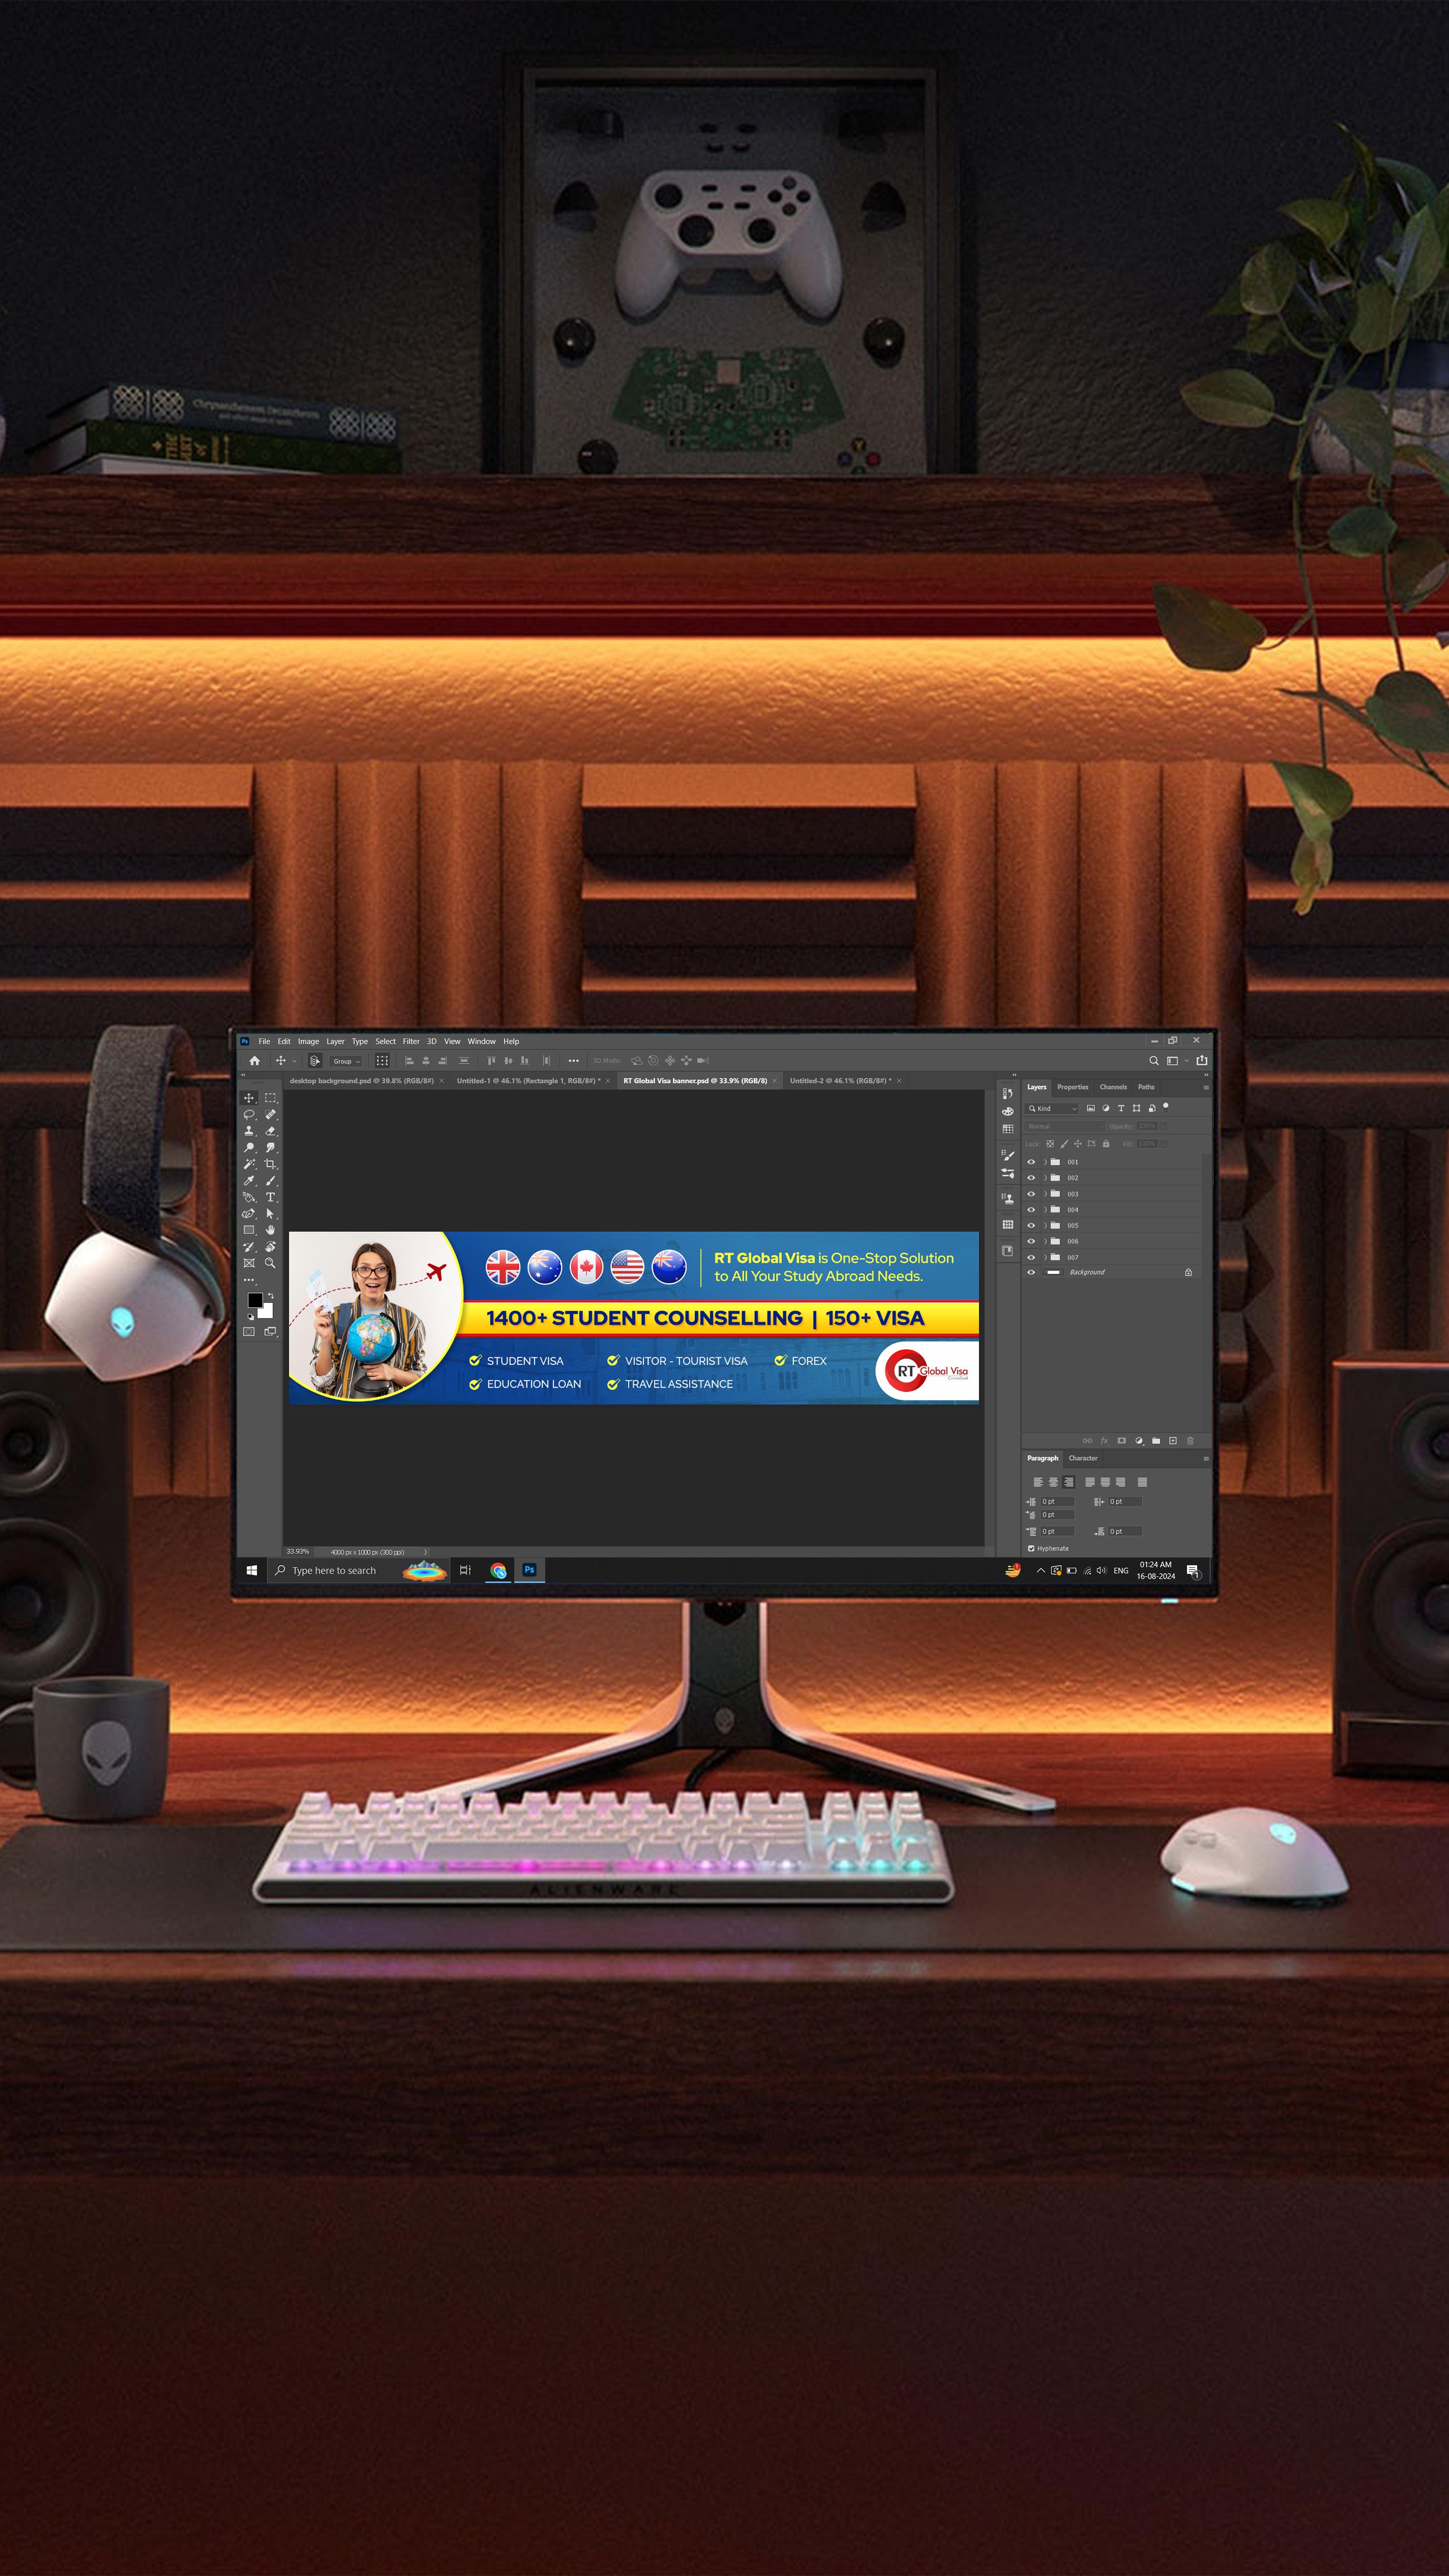This screenshot has width=1449, height=2576.
Task: Toggle the Auto-Select checkbox icon
Action: (x=314, y=1061)
